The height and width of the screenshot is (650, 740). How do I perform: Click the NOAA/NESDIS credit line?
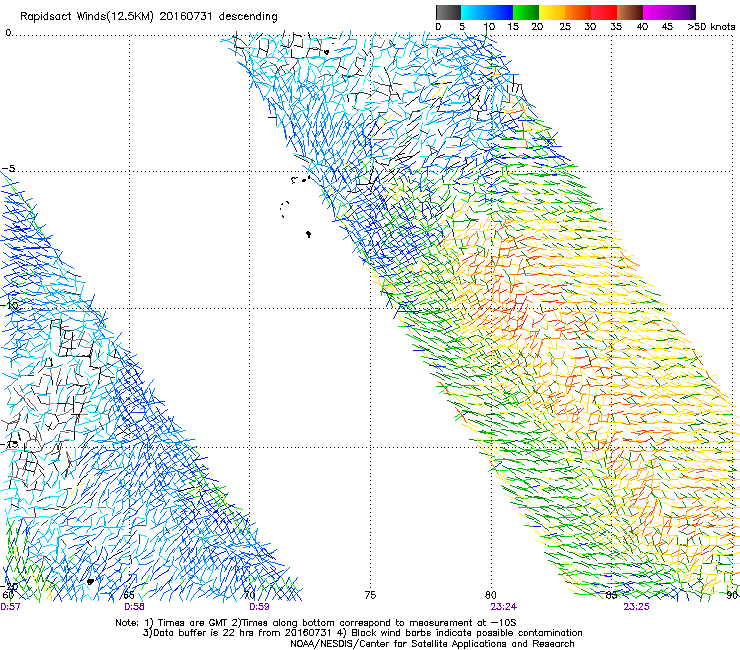tap(432, 644)
